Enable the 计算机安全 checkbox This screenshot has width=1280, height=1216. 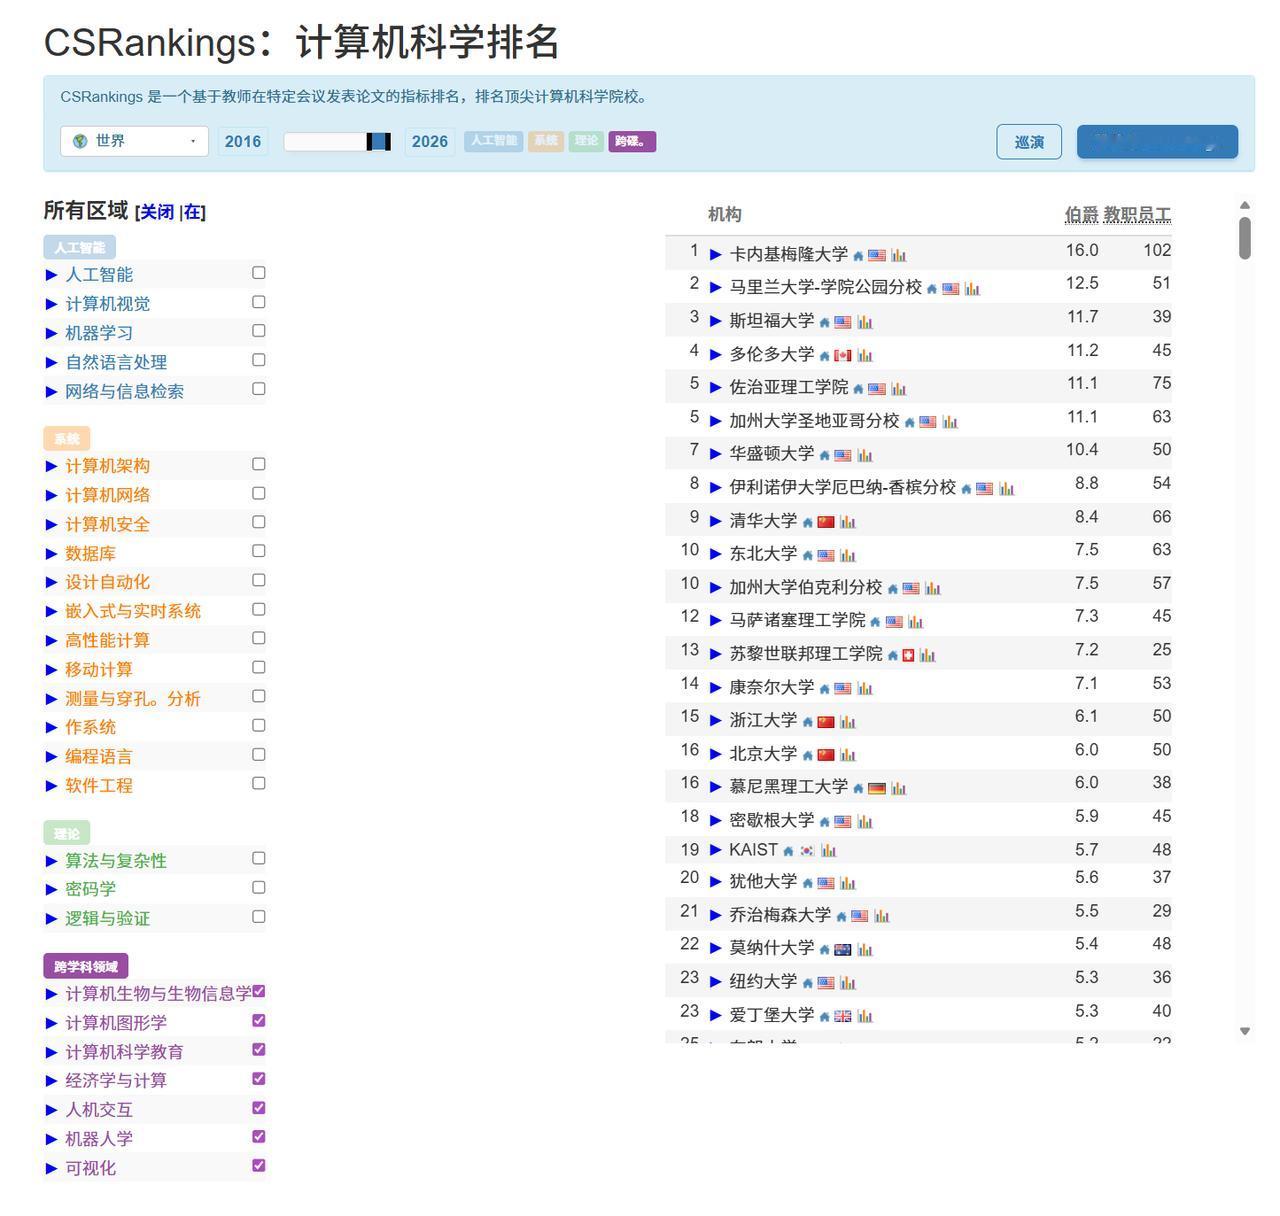pos(259,522)
